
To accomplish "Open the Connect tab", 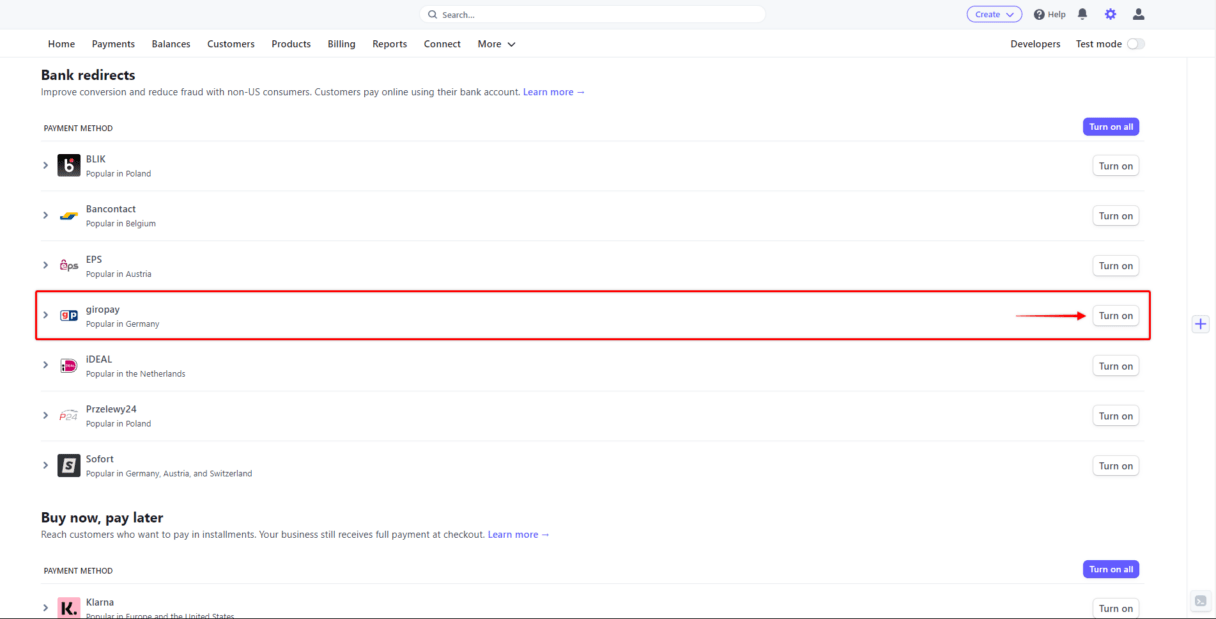I will [x=442, y=44].
